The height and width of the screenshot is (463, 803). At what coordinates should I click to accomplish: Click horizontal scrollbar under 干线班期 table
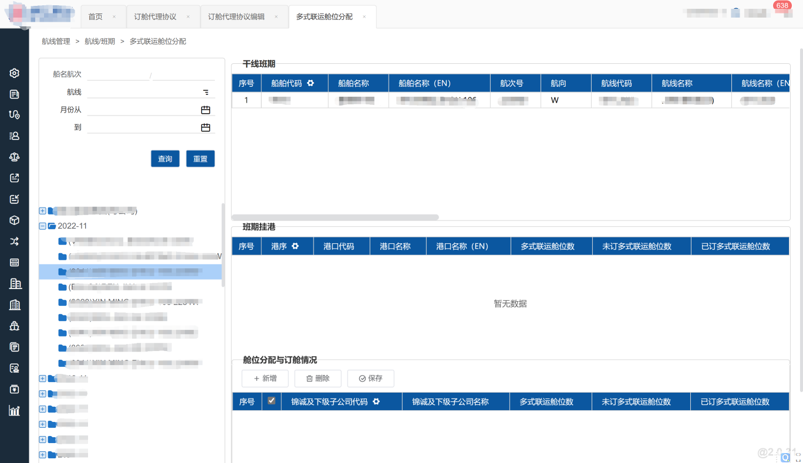(x=336, y=217)
